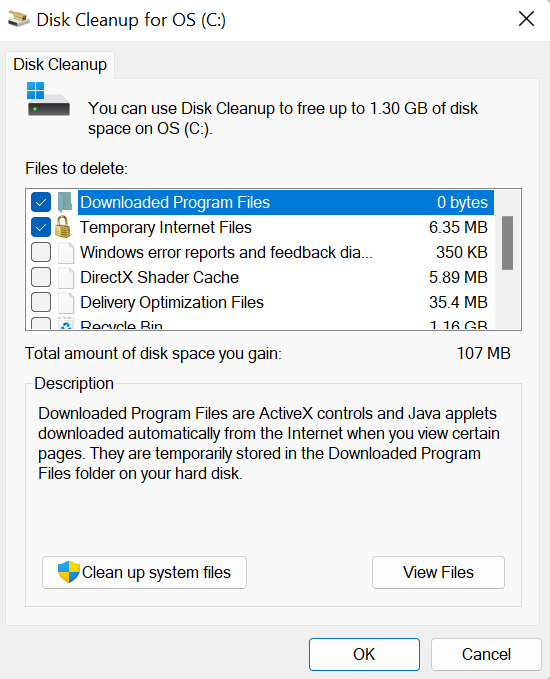550x679 pixels.
Task: Dismiss the dialog with Cancel
Action: (x=486, y=654)
